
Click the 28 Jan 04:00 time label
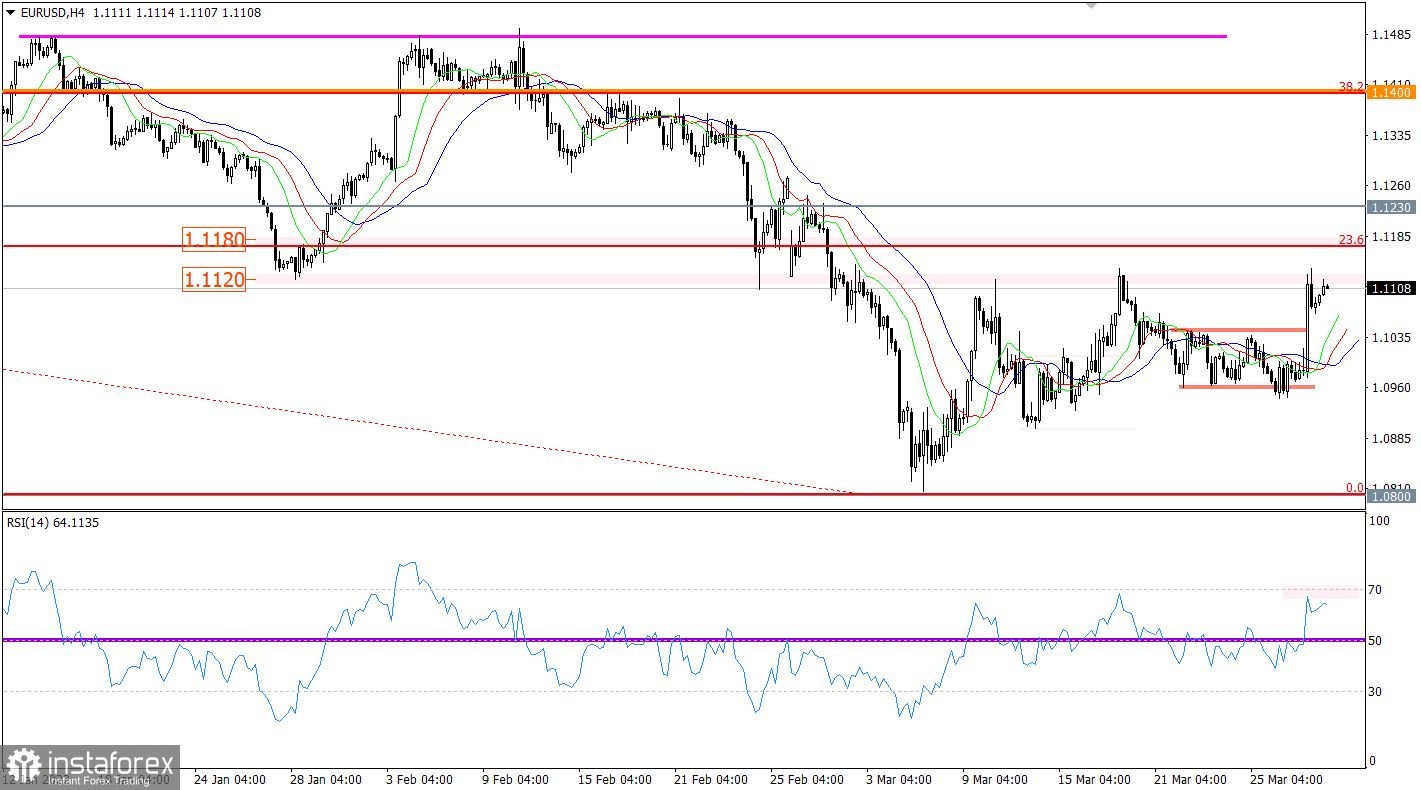pos(325,779)
